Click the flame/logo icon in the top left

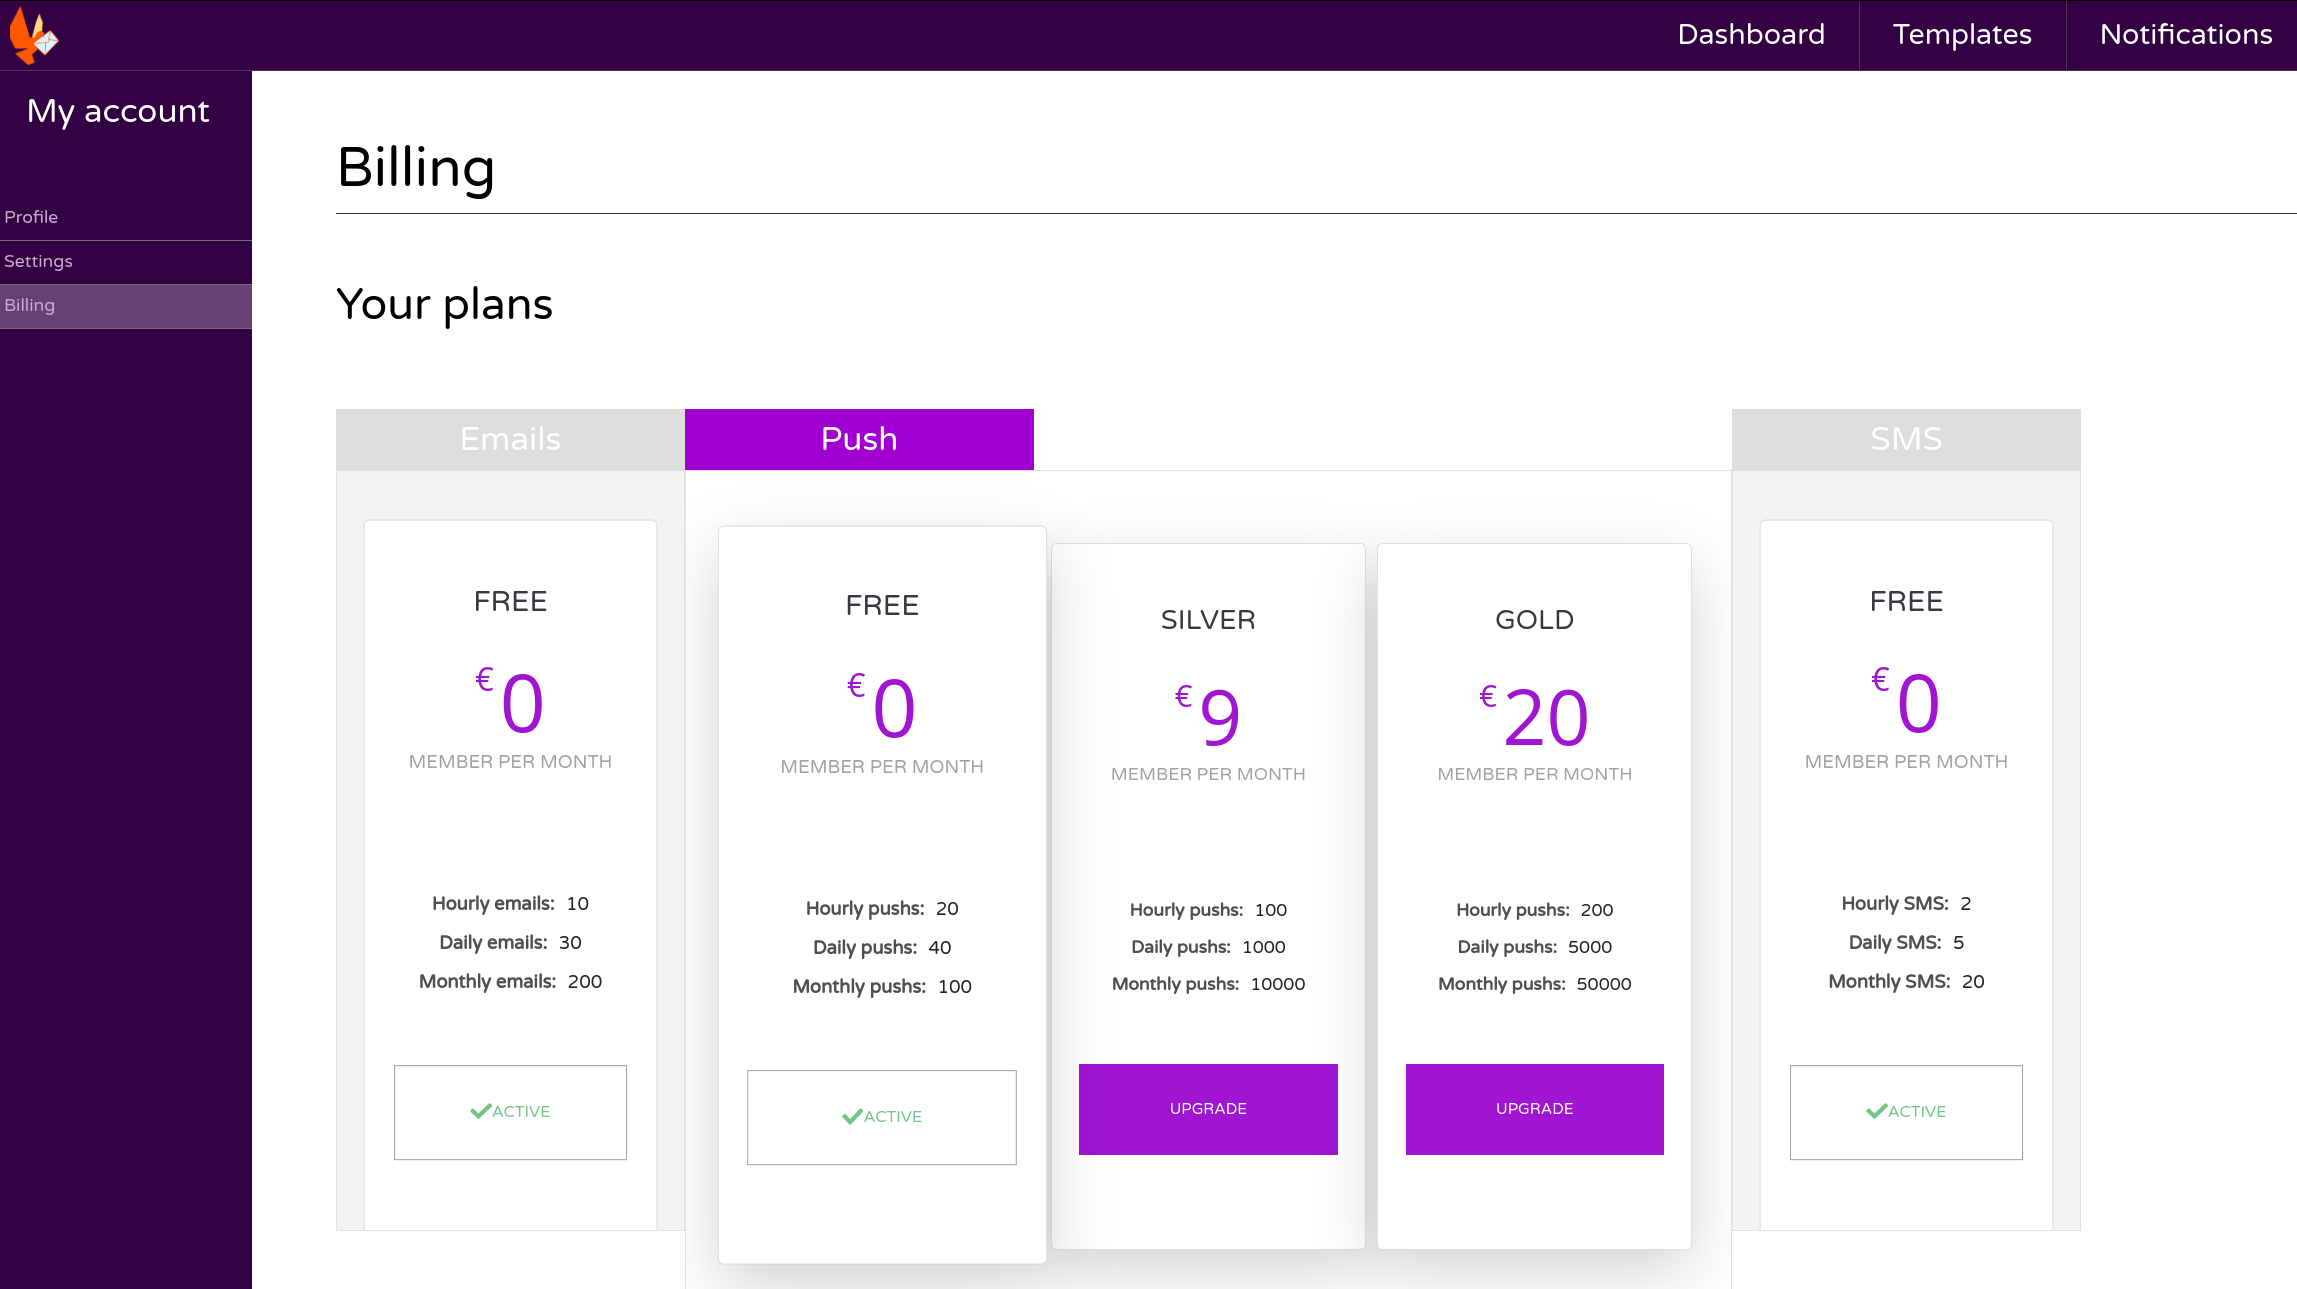click(35, 35)
